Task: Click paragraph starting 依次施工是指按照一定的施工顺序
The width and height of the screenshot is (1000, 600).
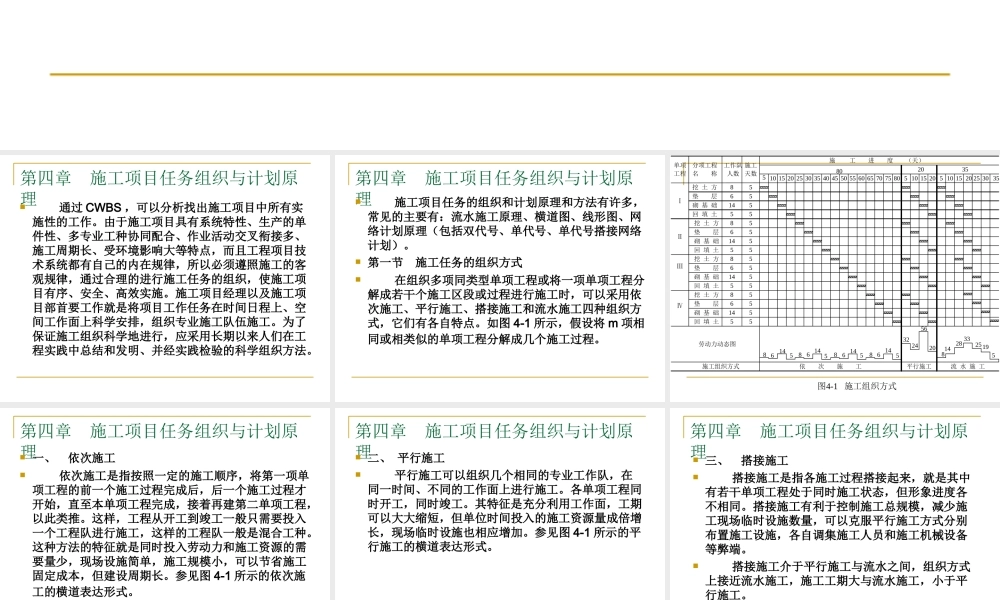Action: pos(172,533)
